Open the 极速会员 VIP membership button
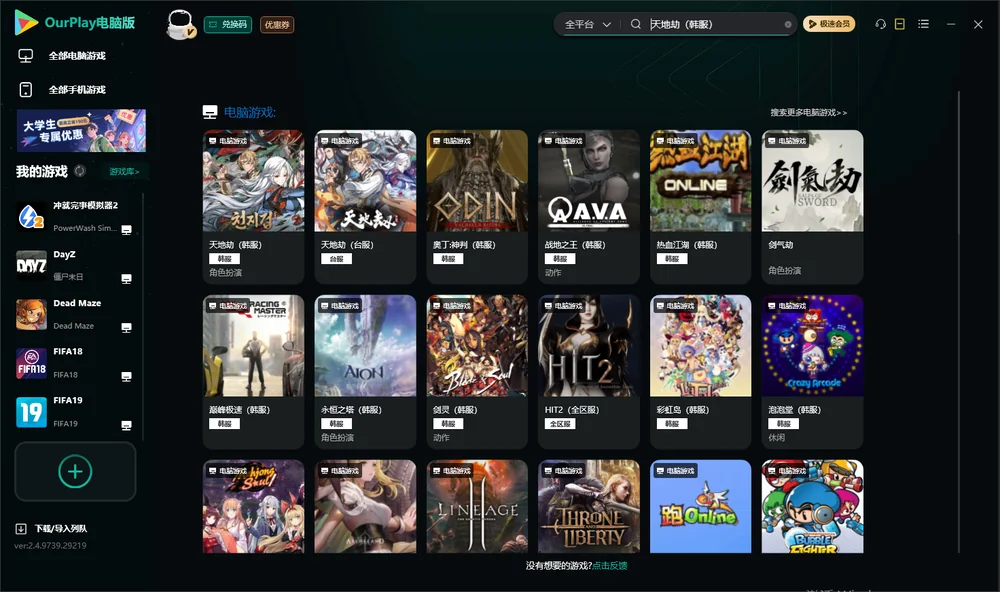Image resolution: width=1000 pixels, height=592 pixels. (829, 24)
